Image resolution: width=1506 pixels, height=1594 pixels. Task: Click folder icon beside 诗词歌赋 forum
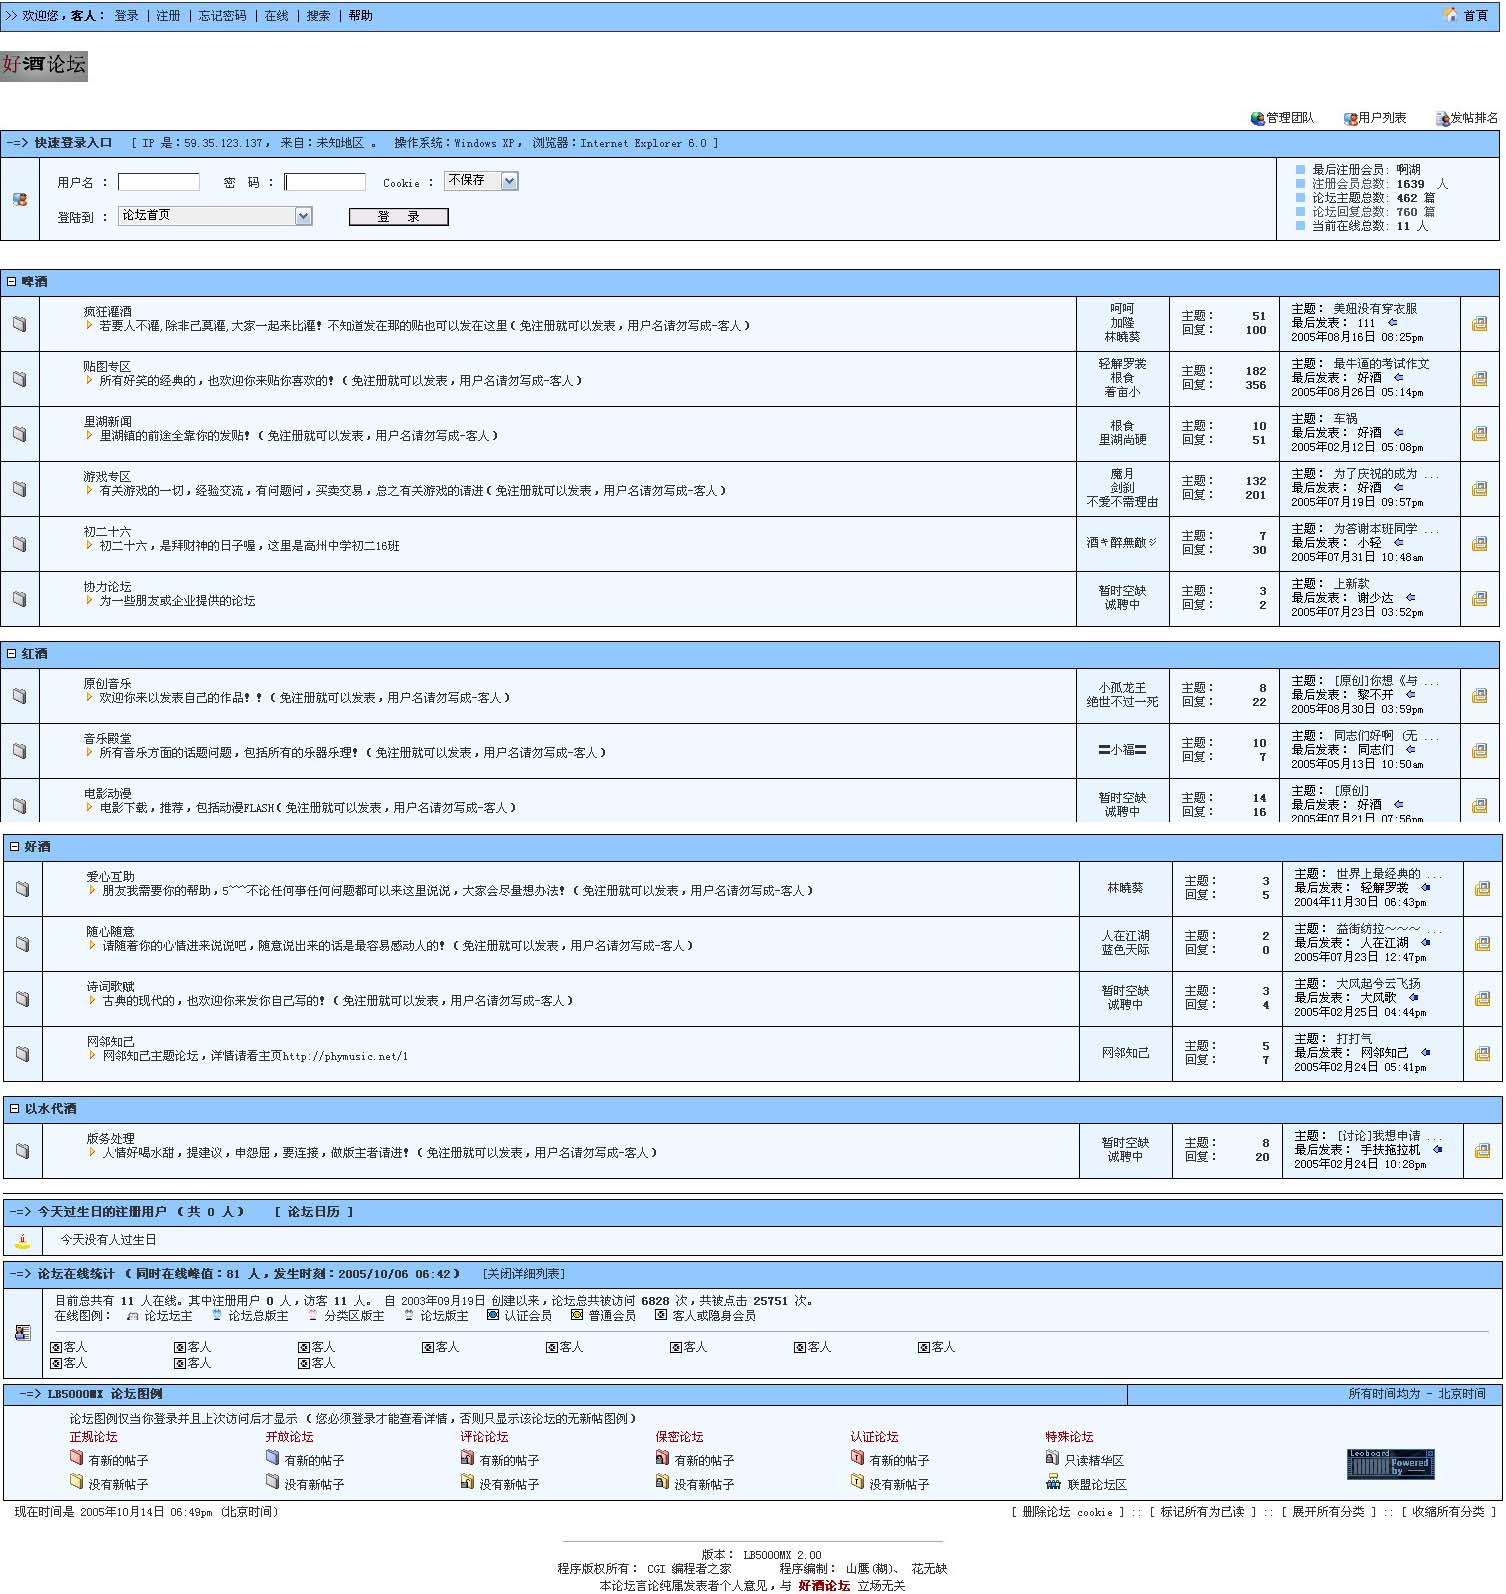(23, 999)
